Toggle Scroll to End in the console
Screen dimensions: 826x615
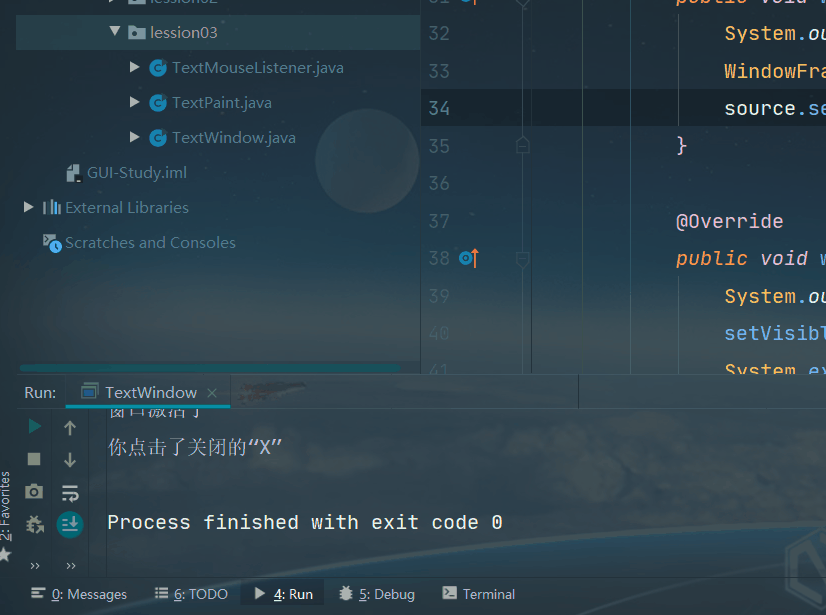pyautogui.click(x=70, y=524)
